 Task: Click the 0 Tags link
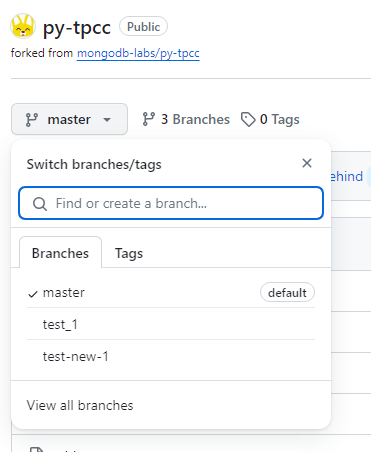tap(270, 119)
